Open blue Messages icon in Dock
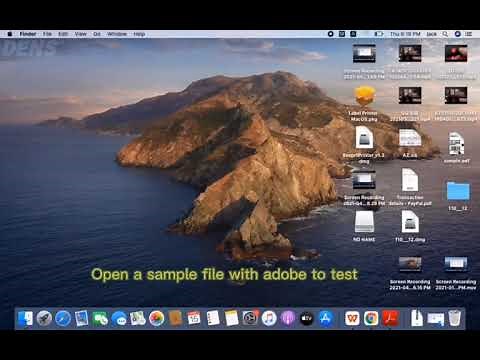Viewport: 480px width, 360px height. pos(119,319)
